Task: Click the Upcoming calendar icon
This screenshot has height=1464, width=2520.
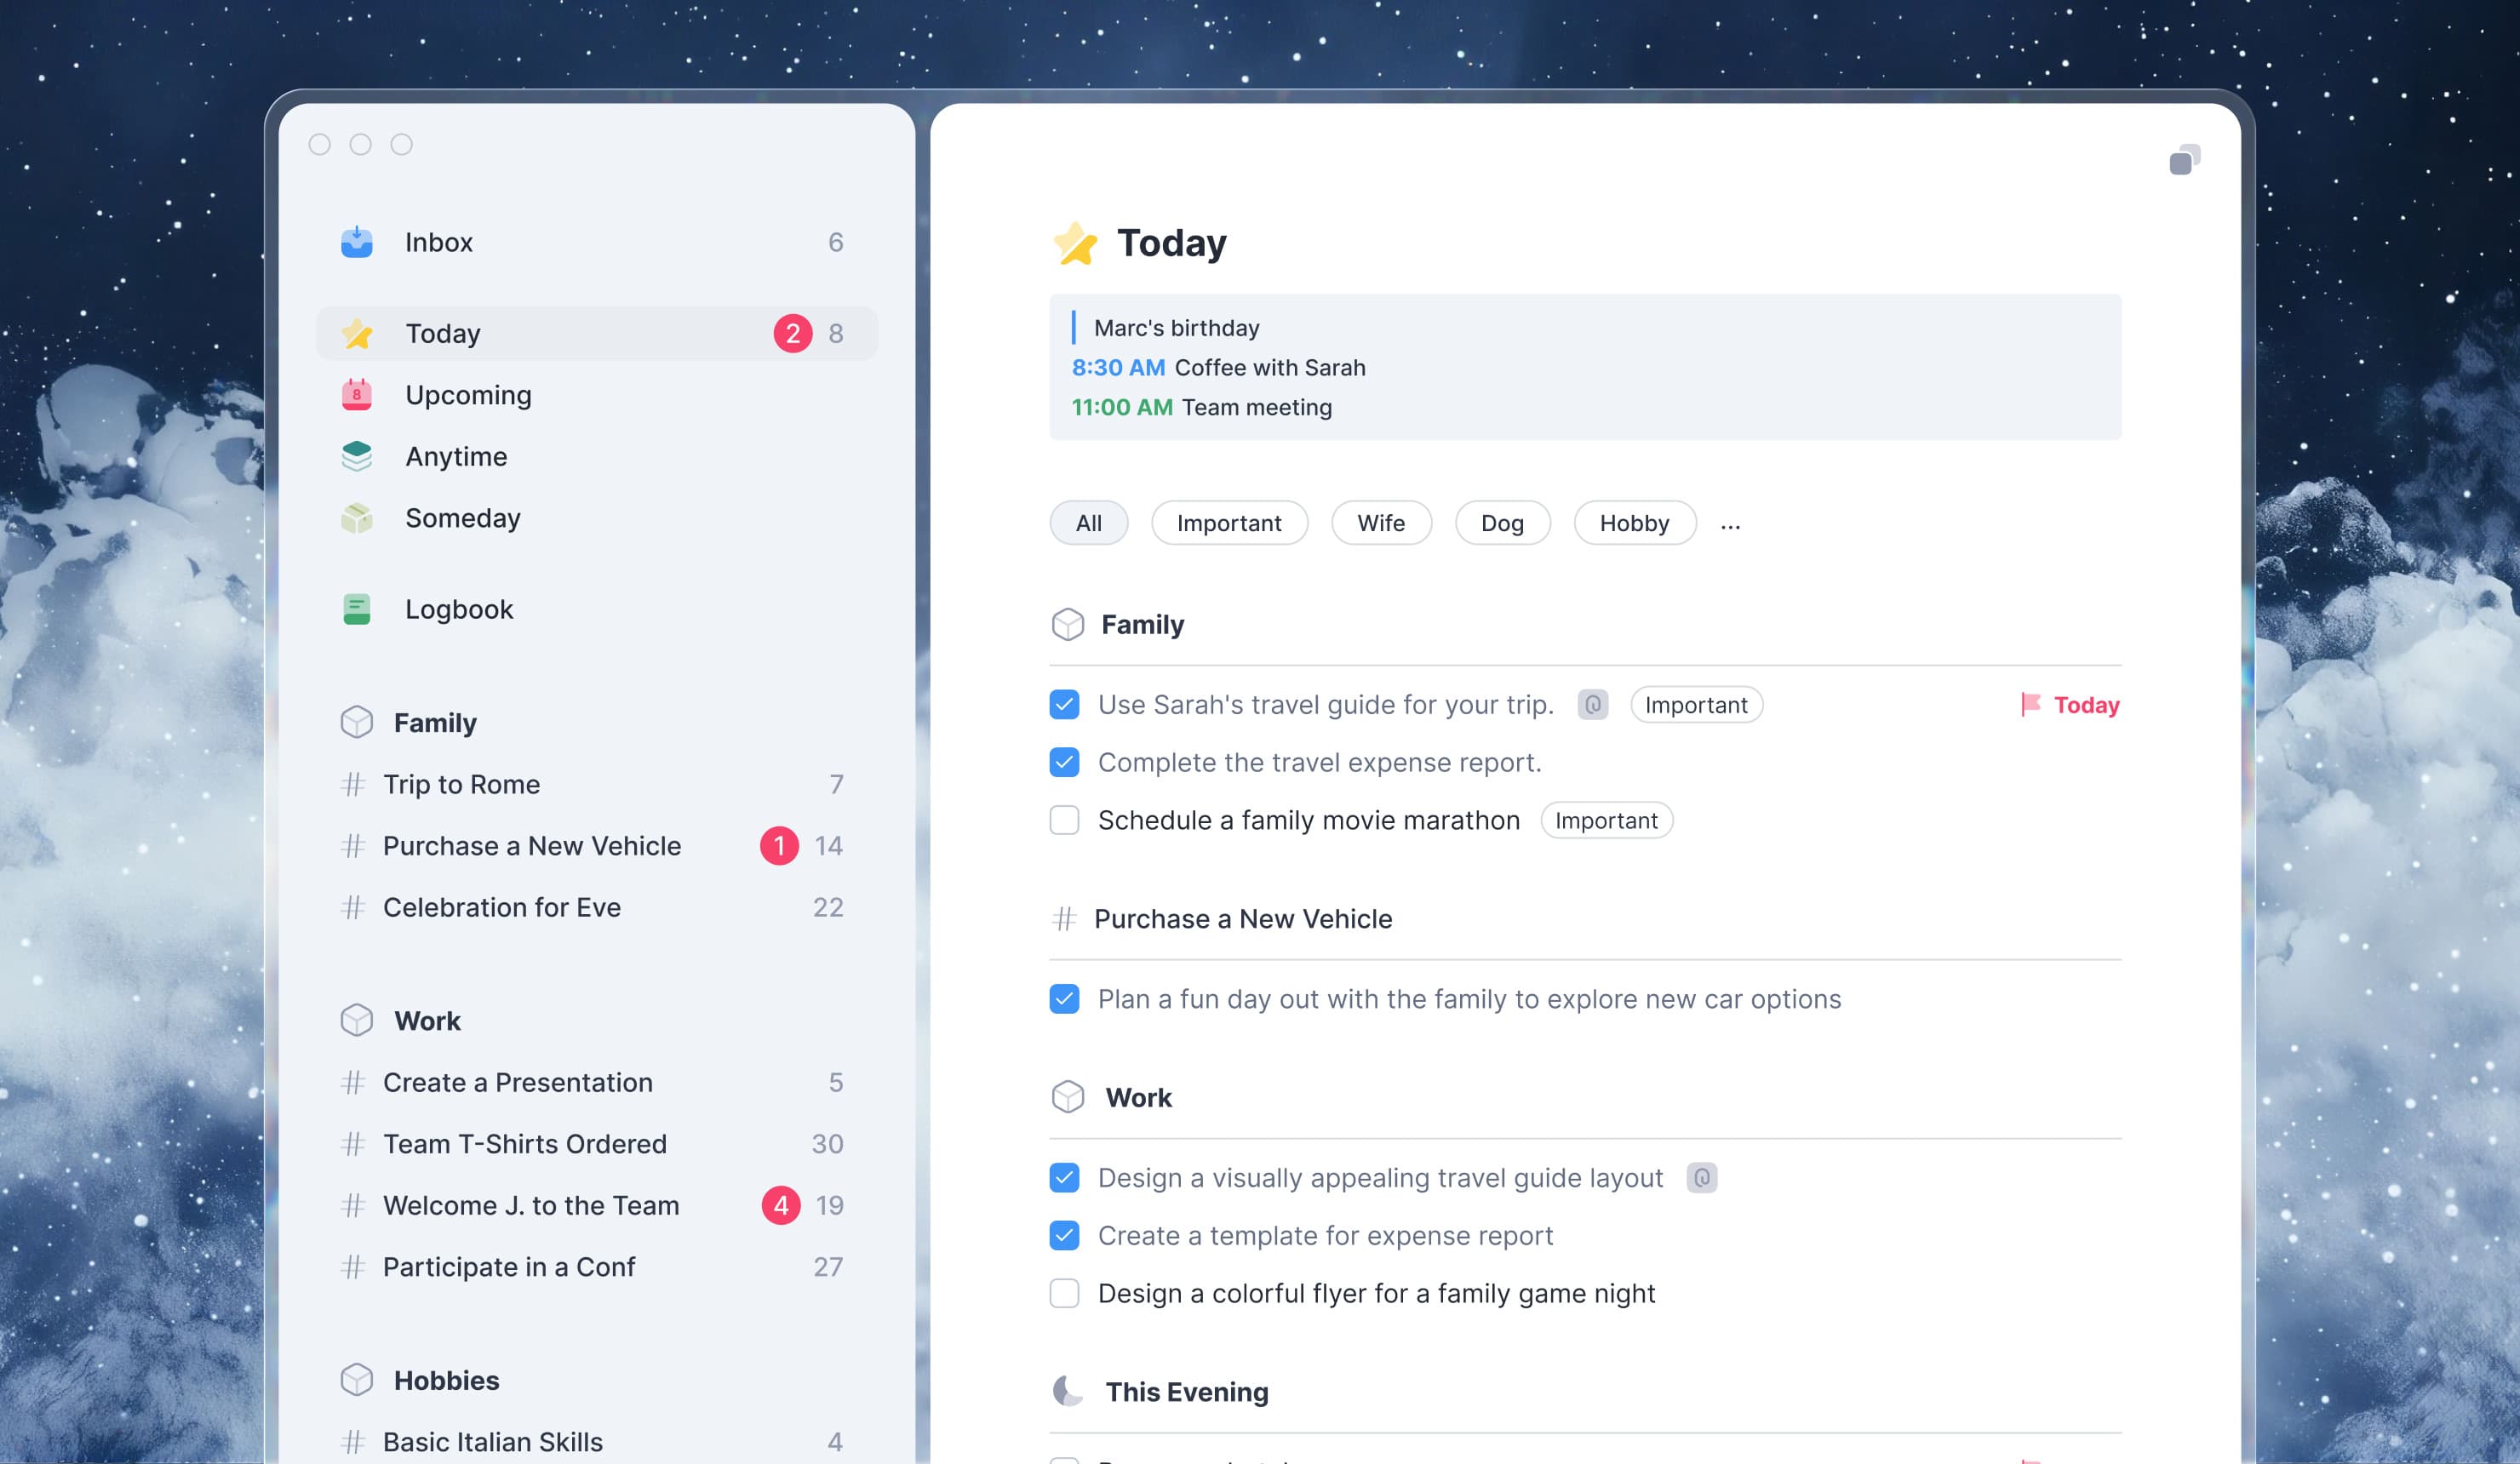Action: [x=356, y=395]
